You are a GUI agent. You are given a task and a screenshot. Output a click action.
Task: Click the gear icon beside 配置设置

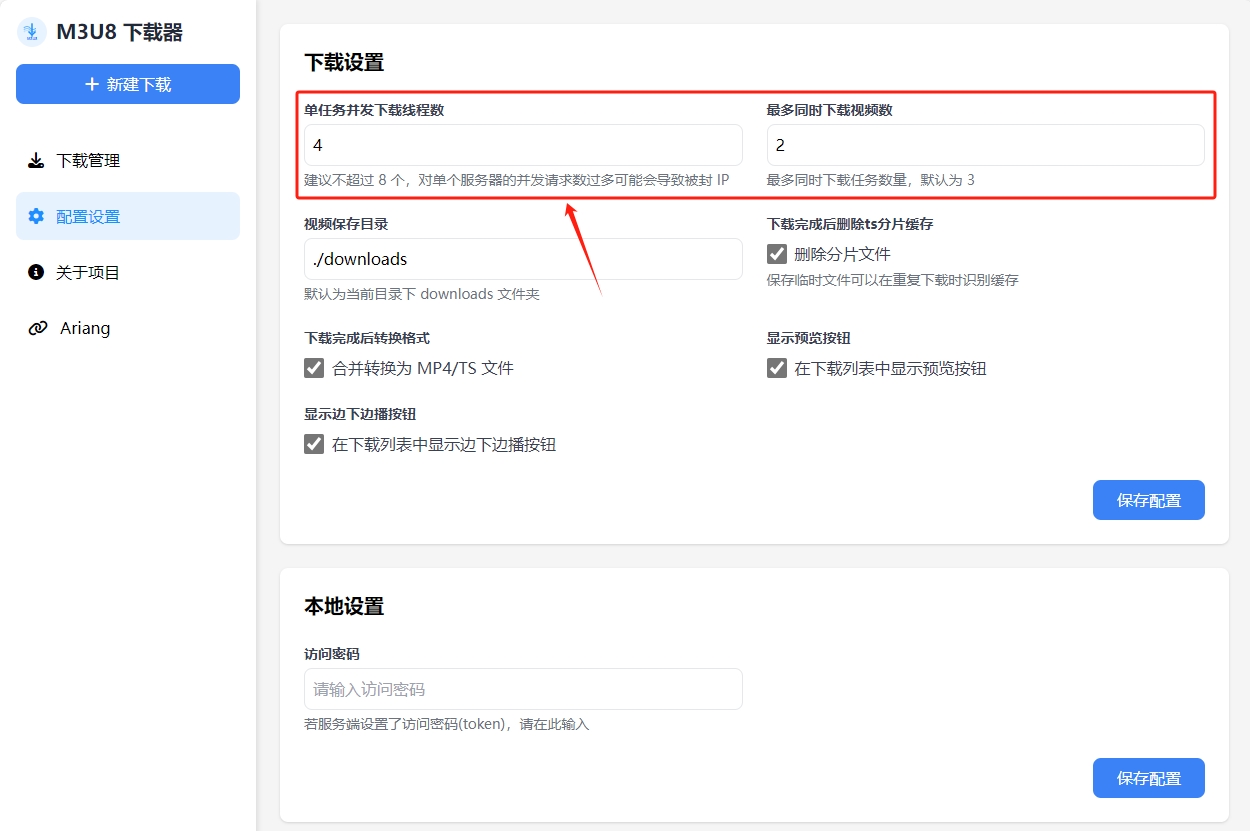37,216
